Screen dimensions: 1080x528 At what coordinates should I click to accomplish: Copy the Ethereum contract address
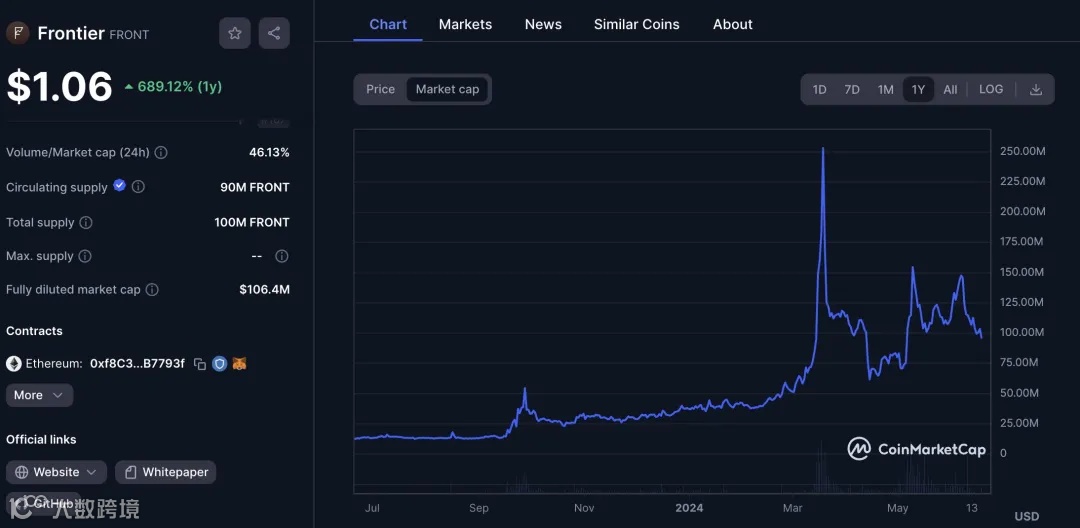[x=200, y=364]
